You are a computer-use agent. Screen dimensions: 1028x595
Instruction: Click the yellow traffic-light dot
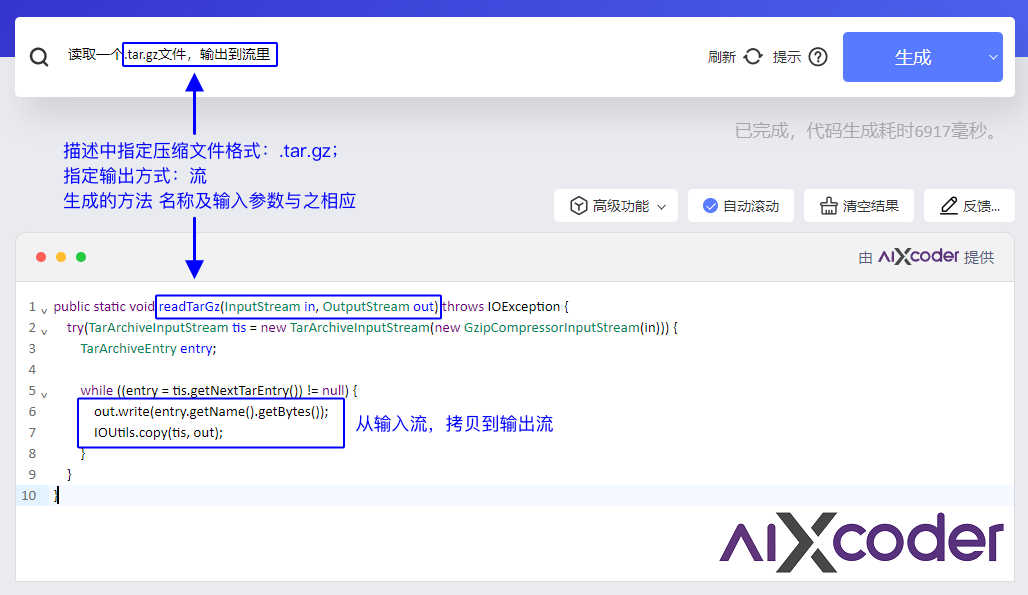click(x=60, y=256)
